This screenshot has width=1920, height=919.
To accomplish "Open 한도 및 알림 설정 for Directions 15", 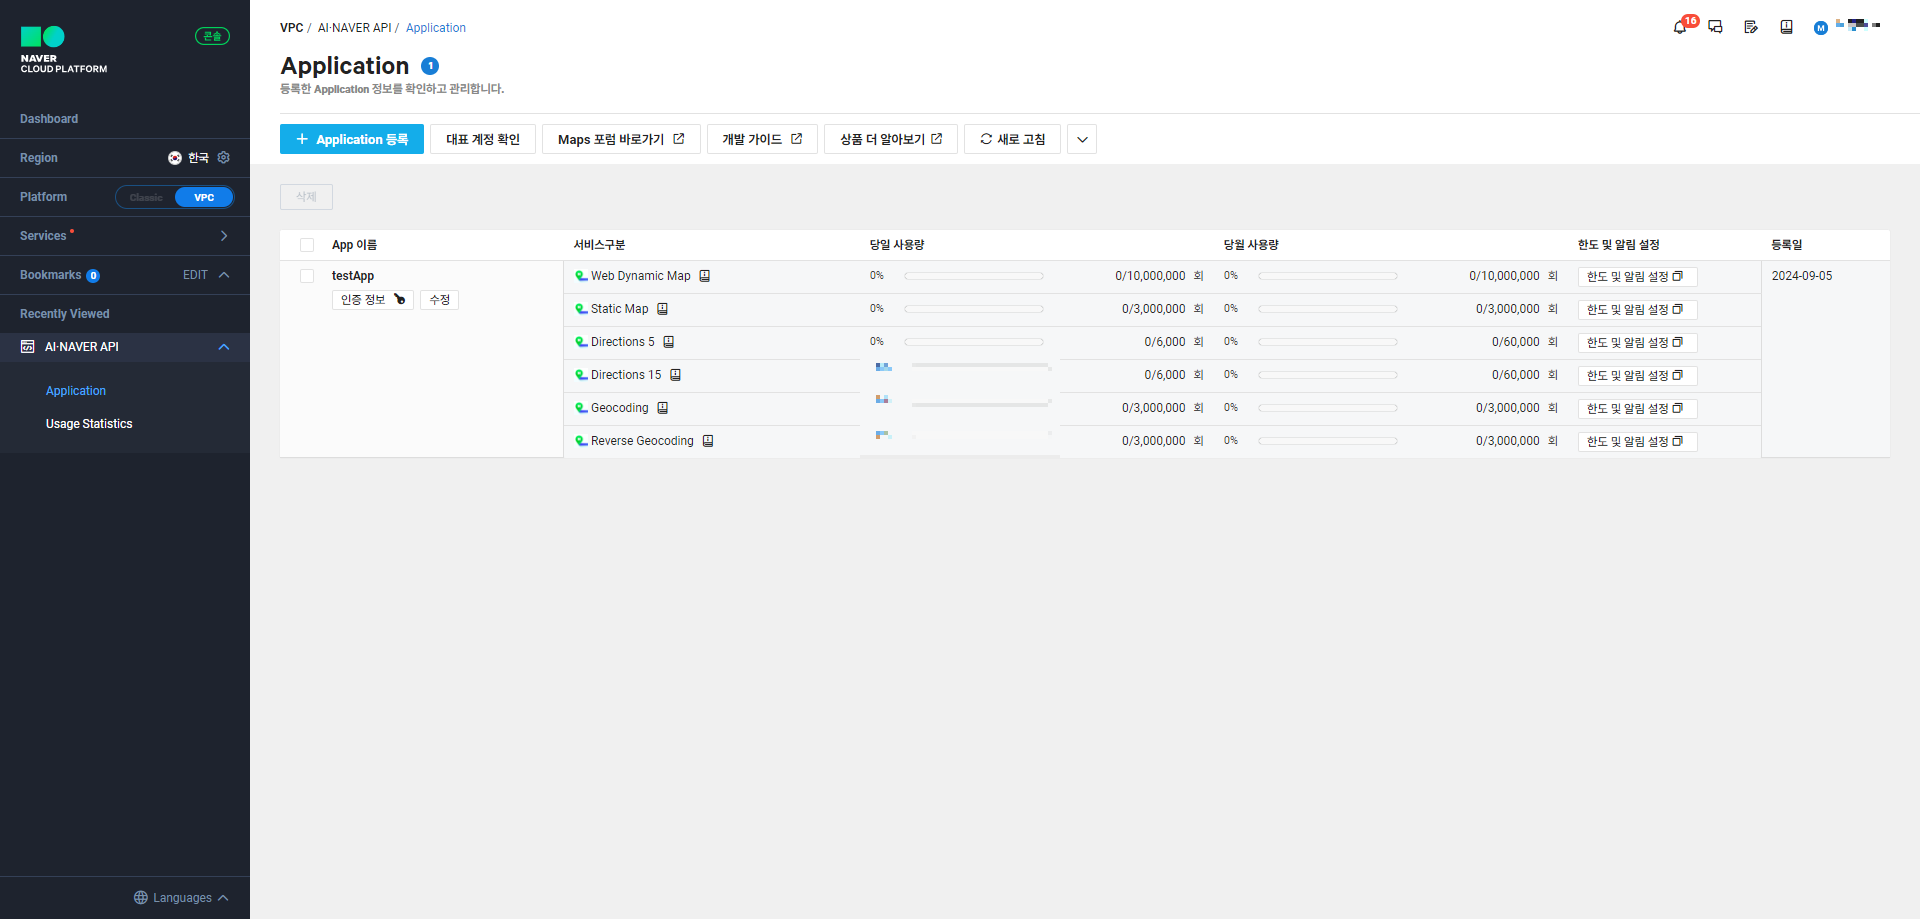I will click(x=1637, y=376).
